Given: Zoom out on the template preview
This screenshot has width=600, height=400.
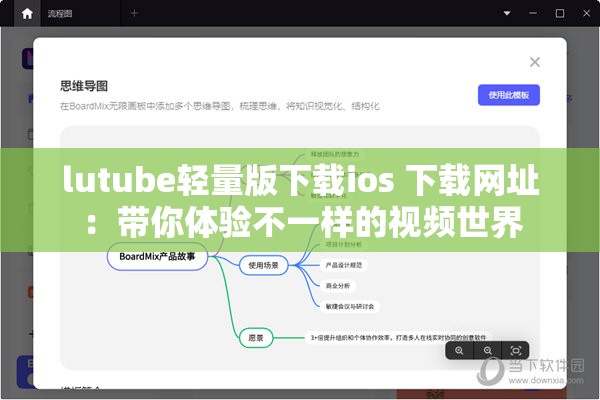Looking at the screenshot, I should tap(488, 350).
